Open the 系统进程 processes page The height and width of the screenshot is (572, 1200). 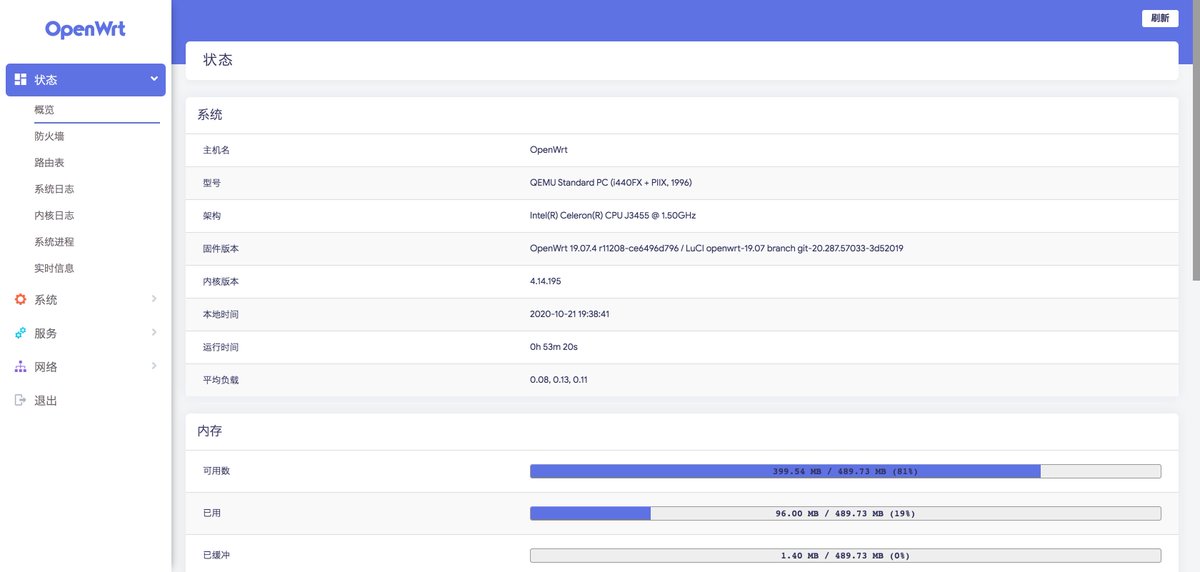(54, 242)
